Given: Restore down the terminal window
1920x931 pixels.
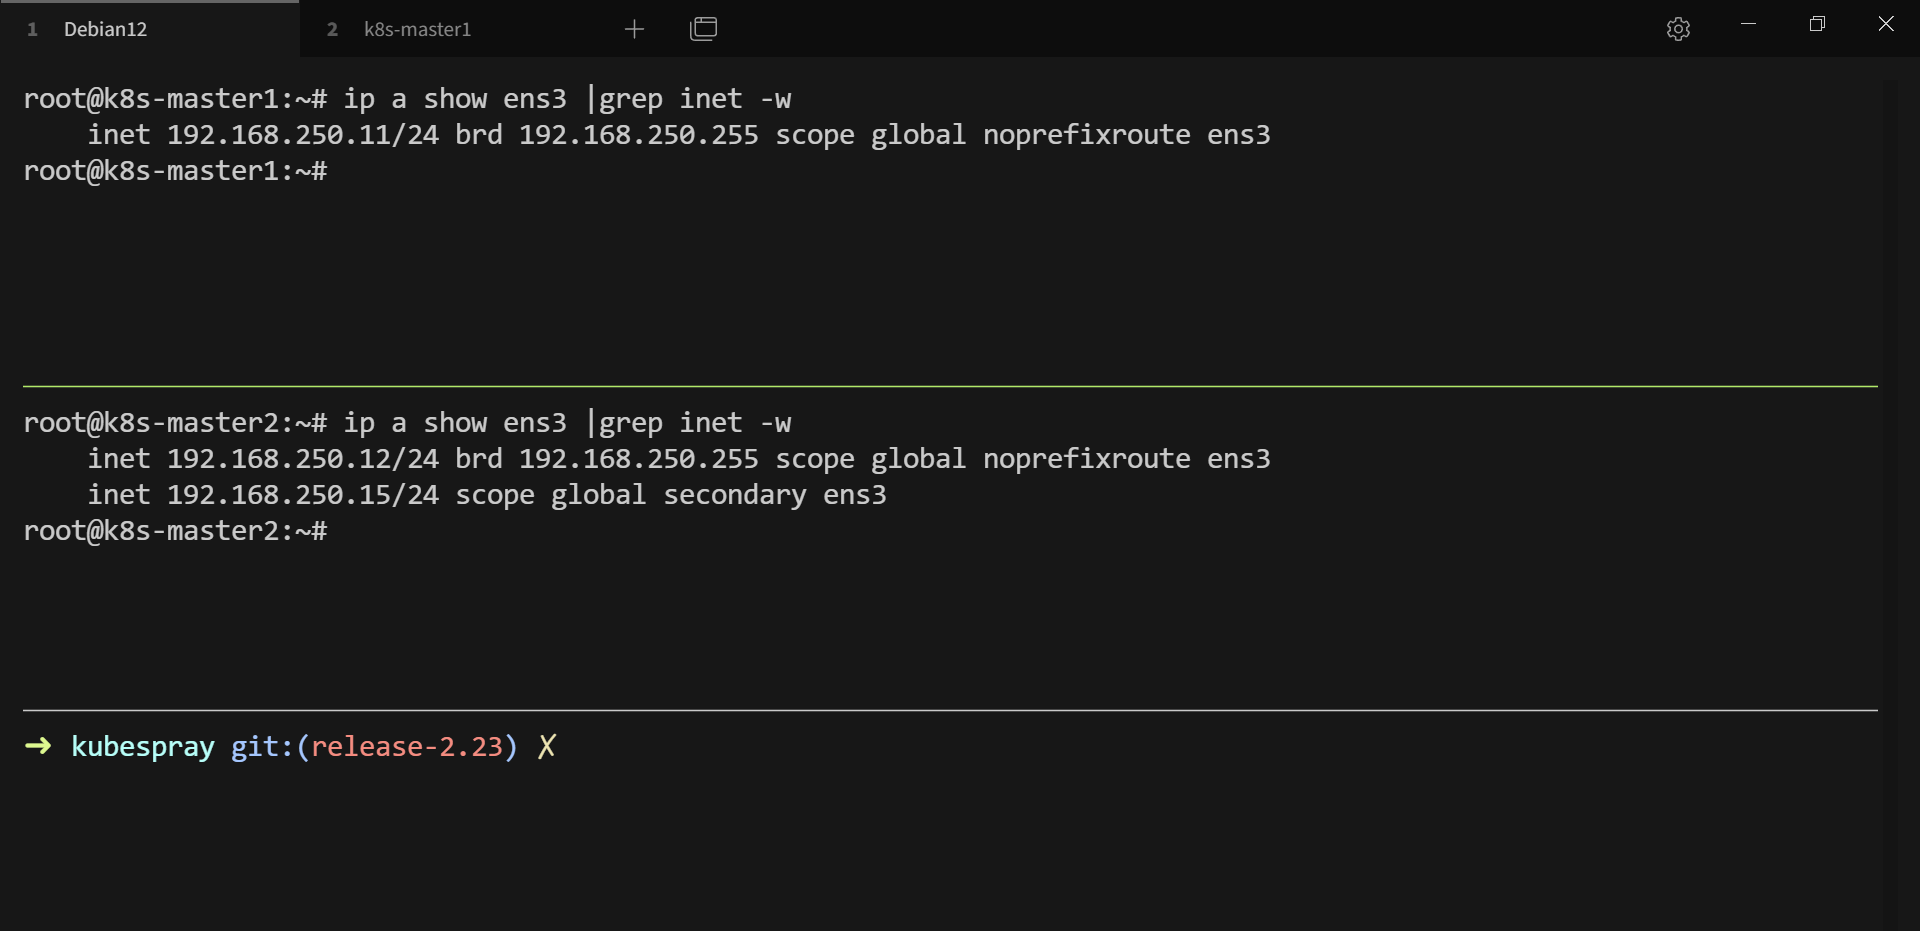Looking at the screenshot, I should tap(1817, 24).
